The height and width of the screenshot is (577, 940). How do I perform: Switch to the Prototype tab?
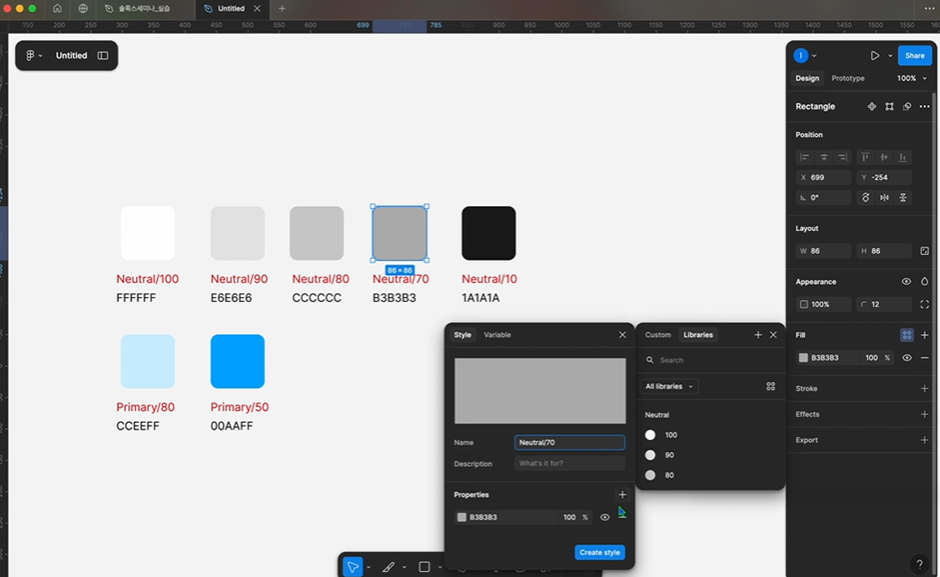(x=848, y=78)
